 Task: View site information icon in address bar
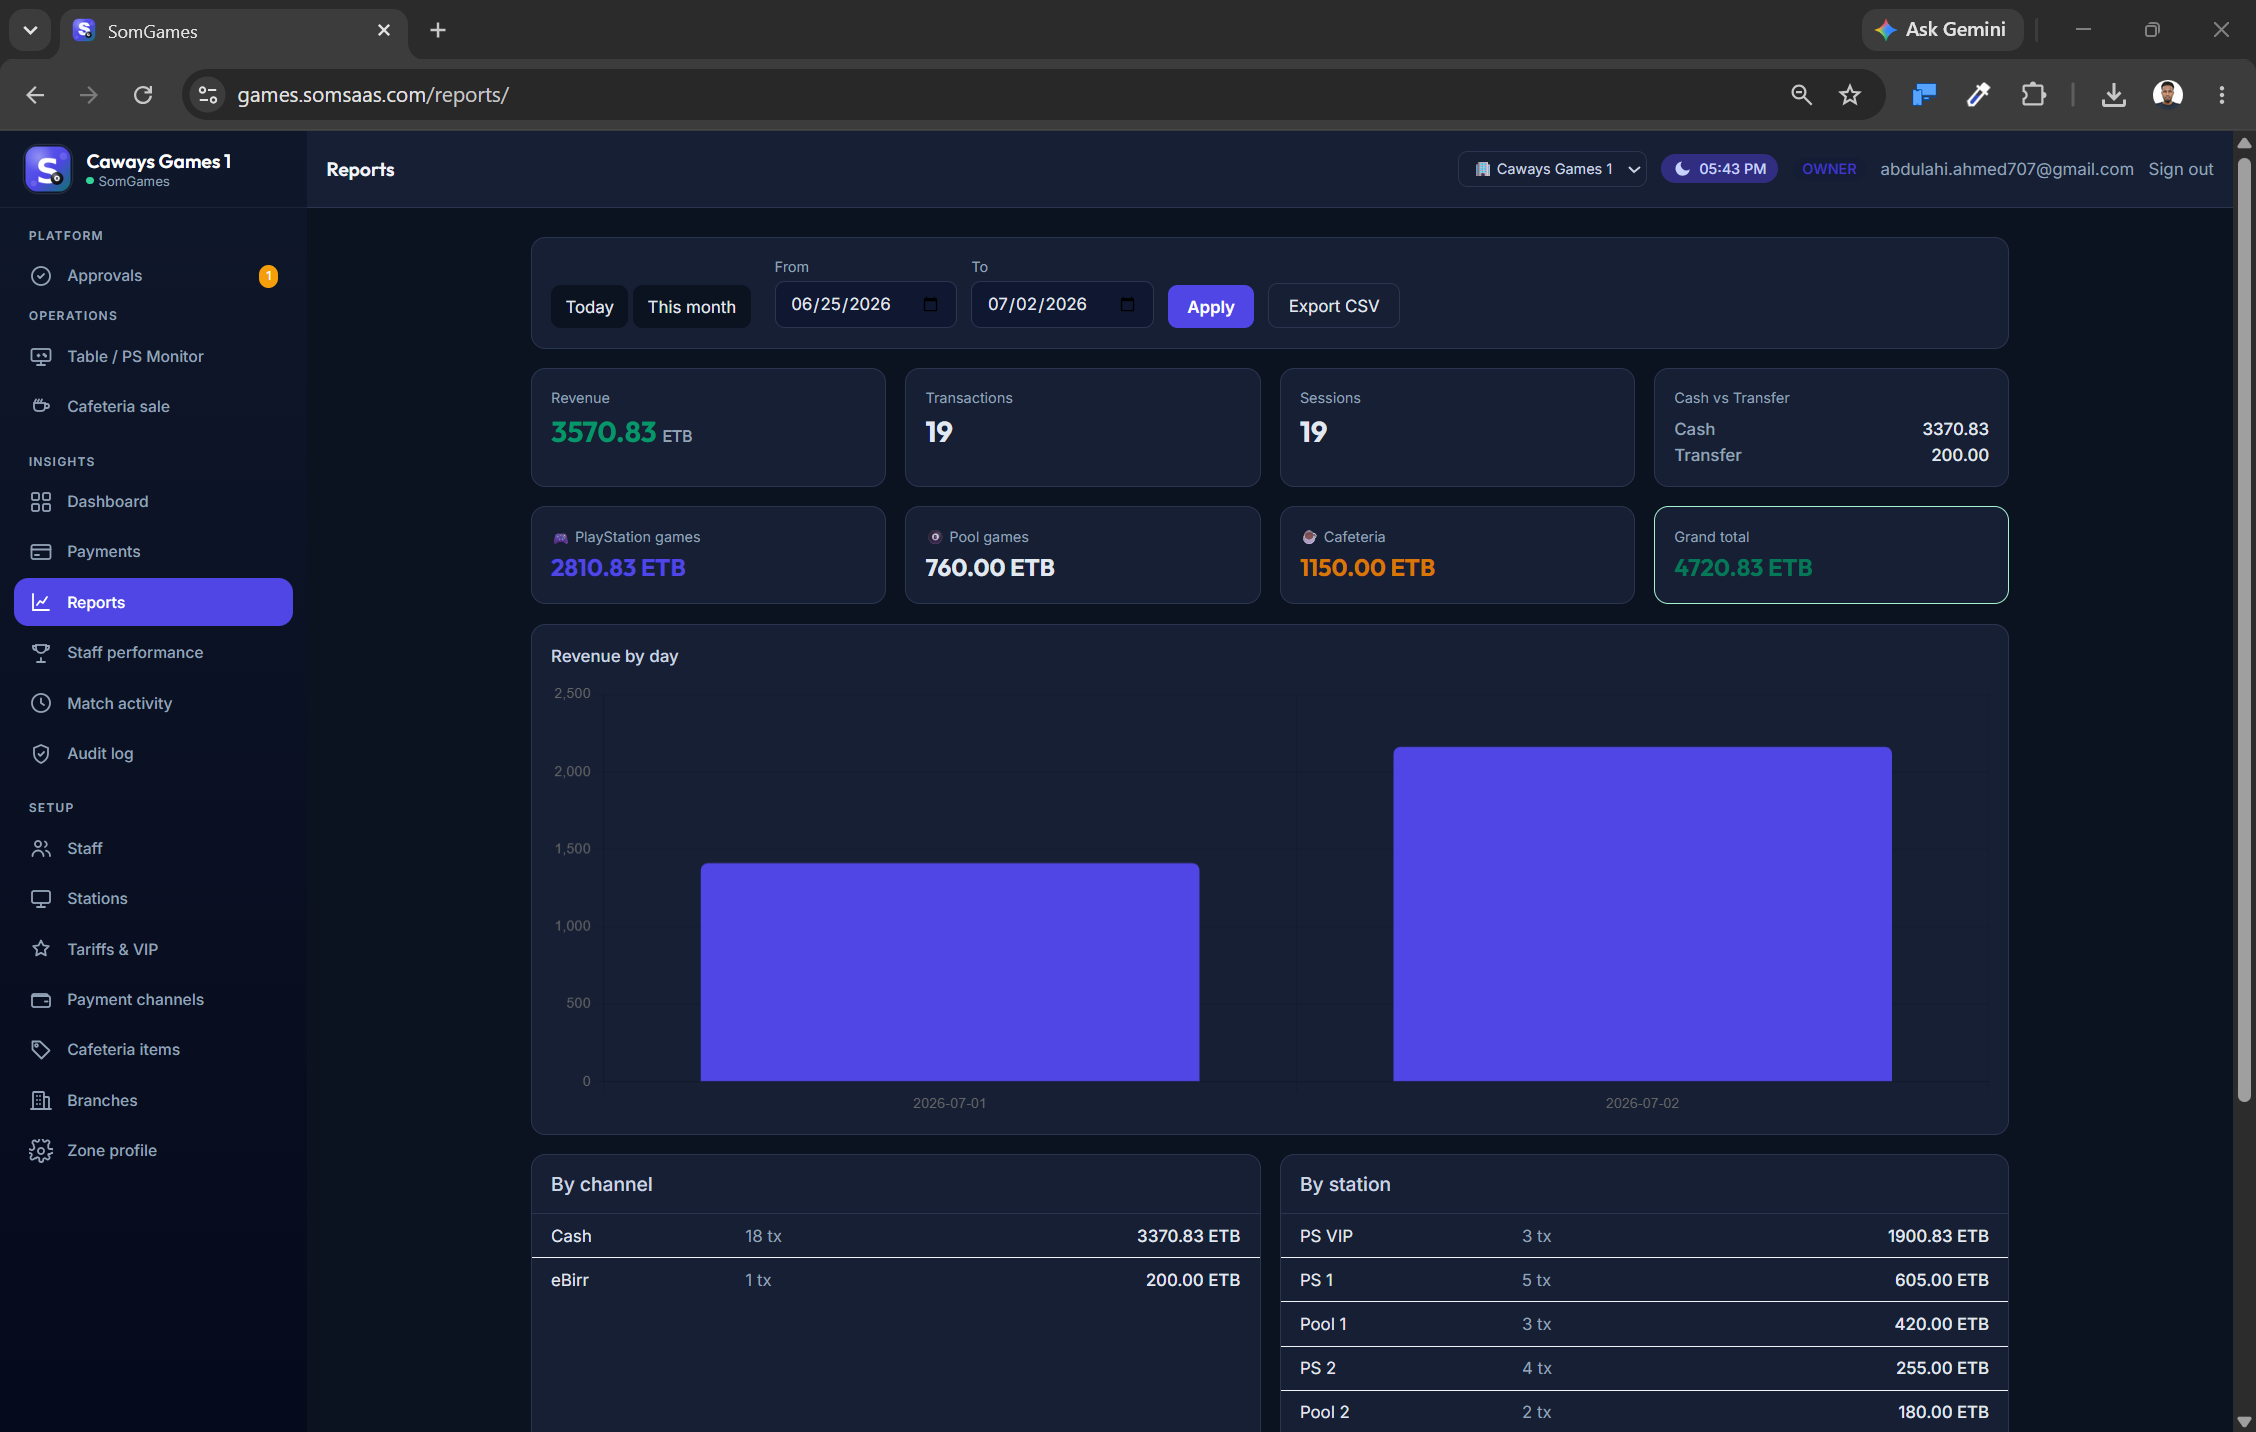[208, 95]
